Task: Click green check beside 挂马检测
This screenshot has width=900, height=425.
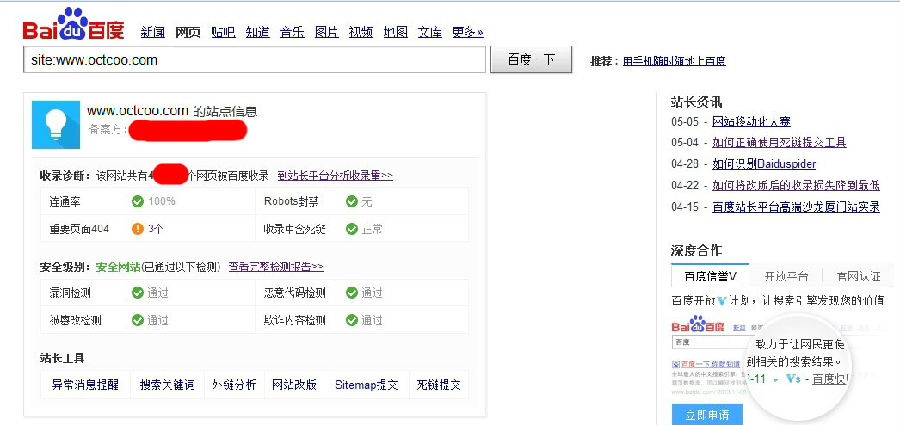Action: (138, 320)
